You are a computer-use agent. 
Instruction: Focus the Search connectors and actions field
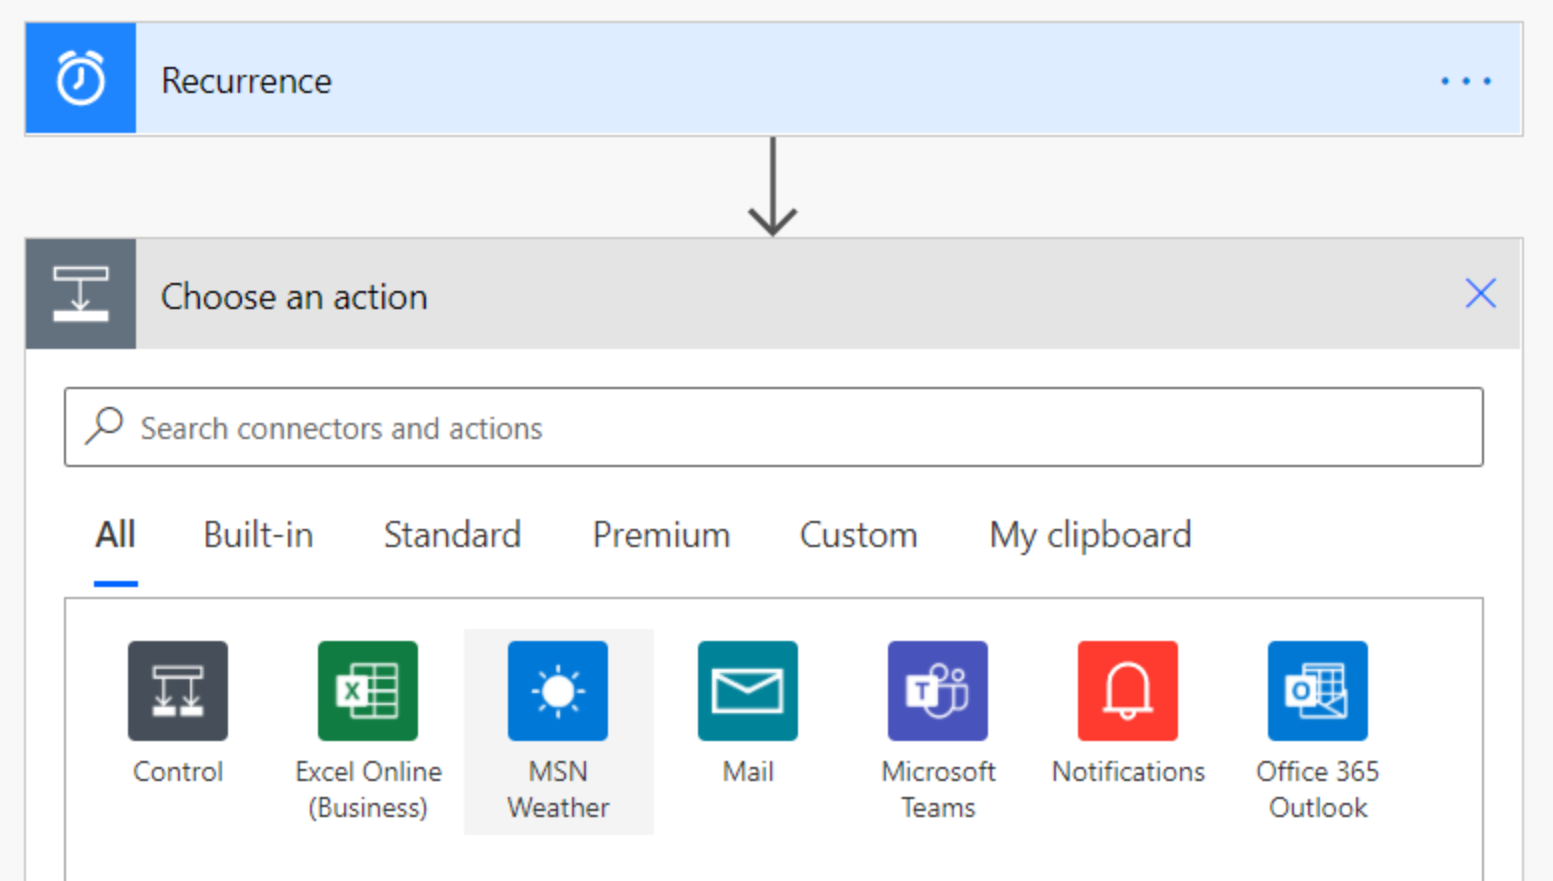coord(774,427)
